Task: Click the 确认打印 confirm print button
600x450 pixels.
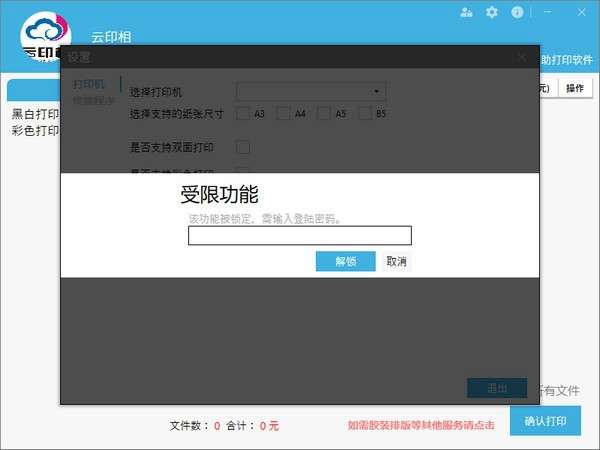Action: pyautogui.click(x=545, y=421)
